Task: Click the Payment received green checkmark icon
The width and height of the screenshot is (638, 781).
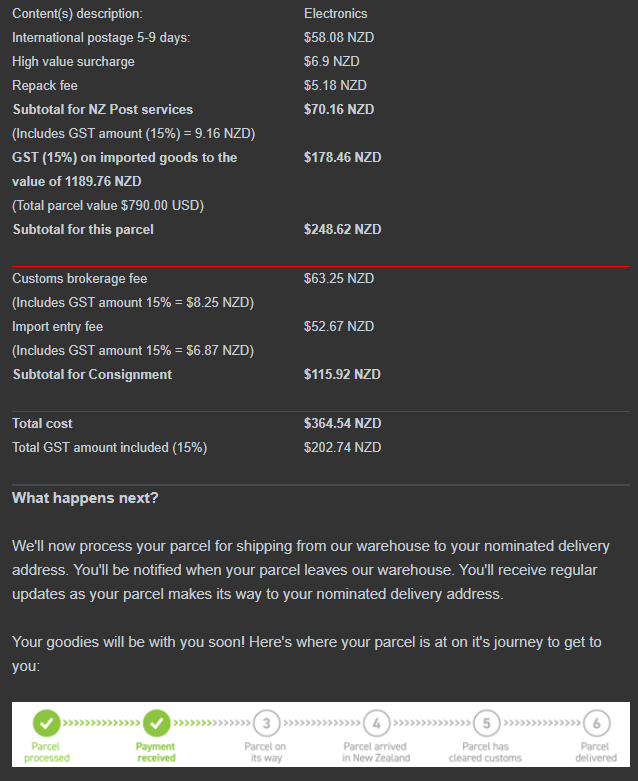Action: pos(156,722)
